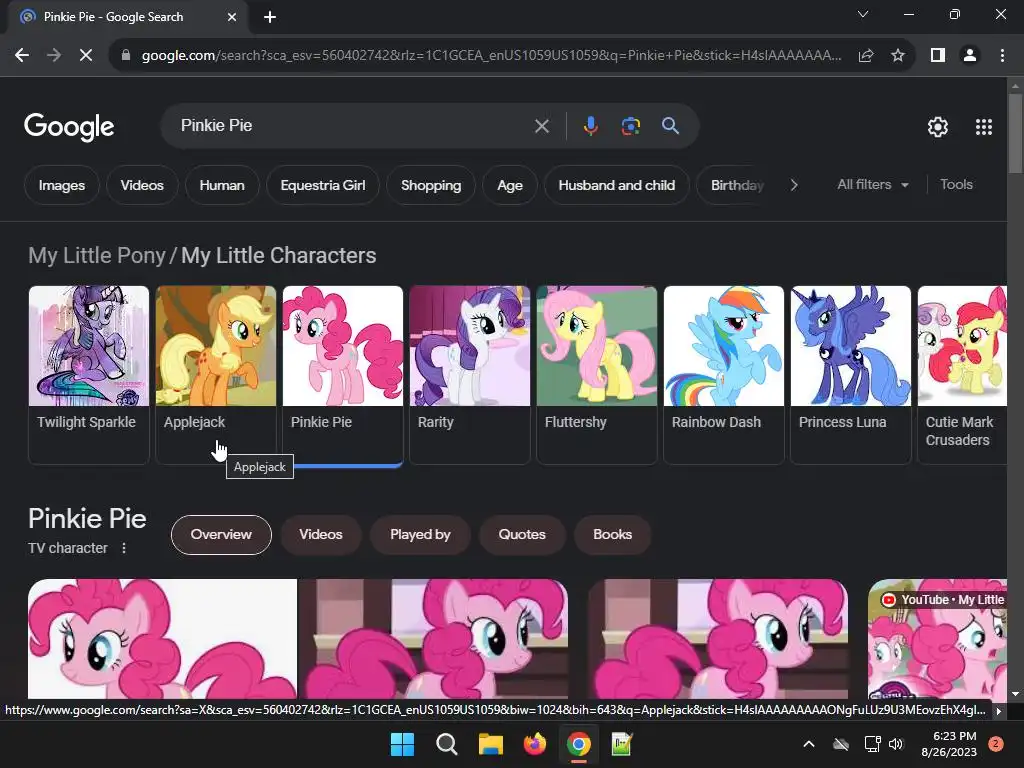Open green notepad app on taskbar
Screen dimensions: 1024x768
(622, 744)
